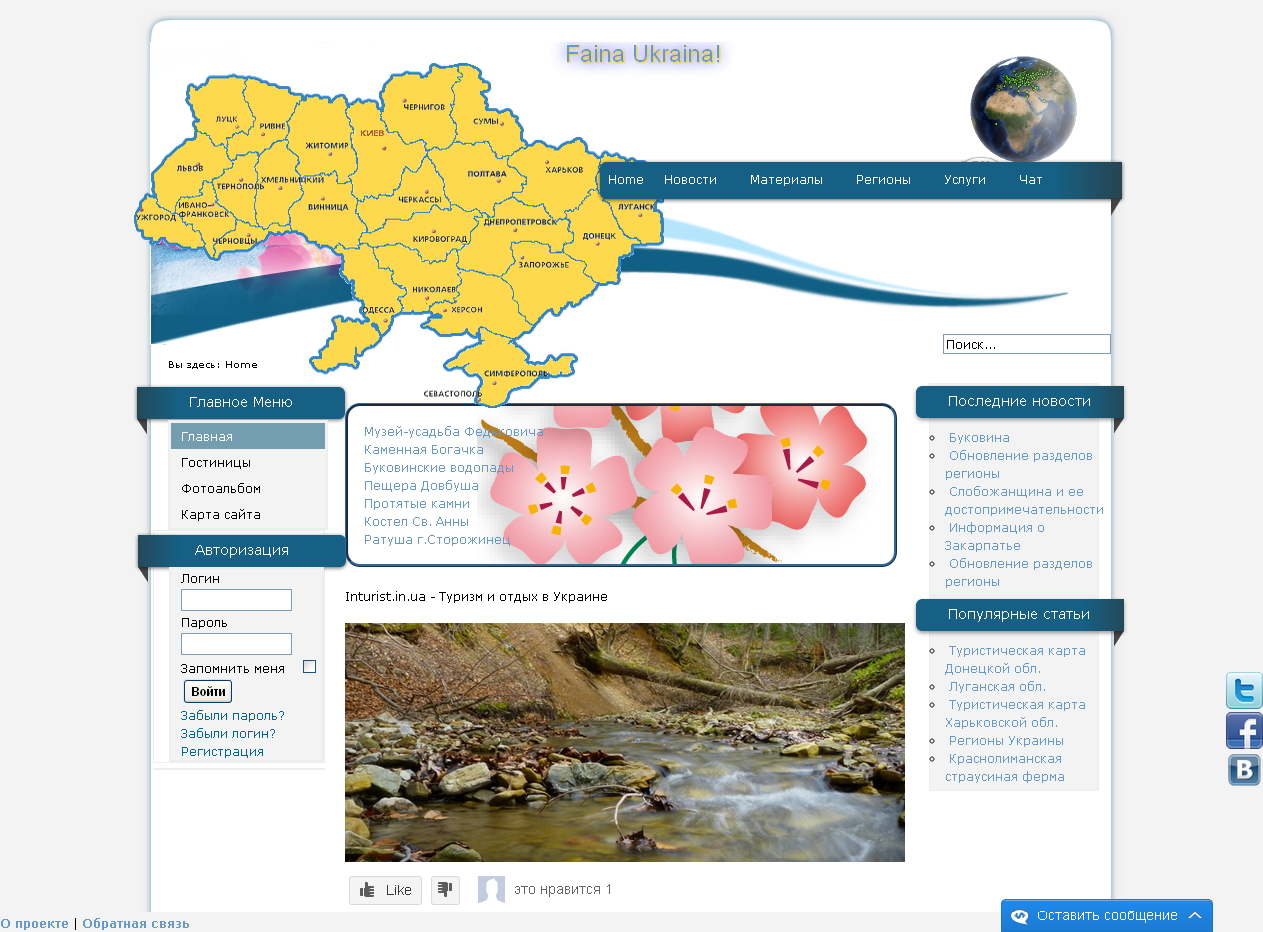The image size is (1263, 932).
Task: Open the Регистрация link
Action: pos(222,752)
